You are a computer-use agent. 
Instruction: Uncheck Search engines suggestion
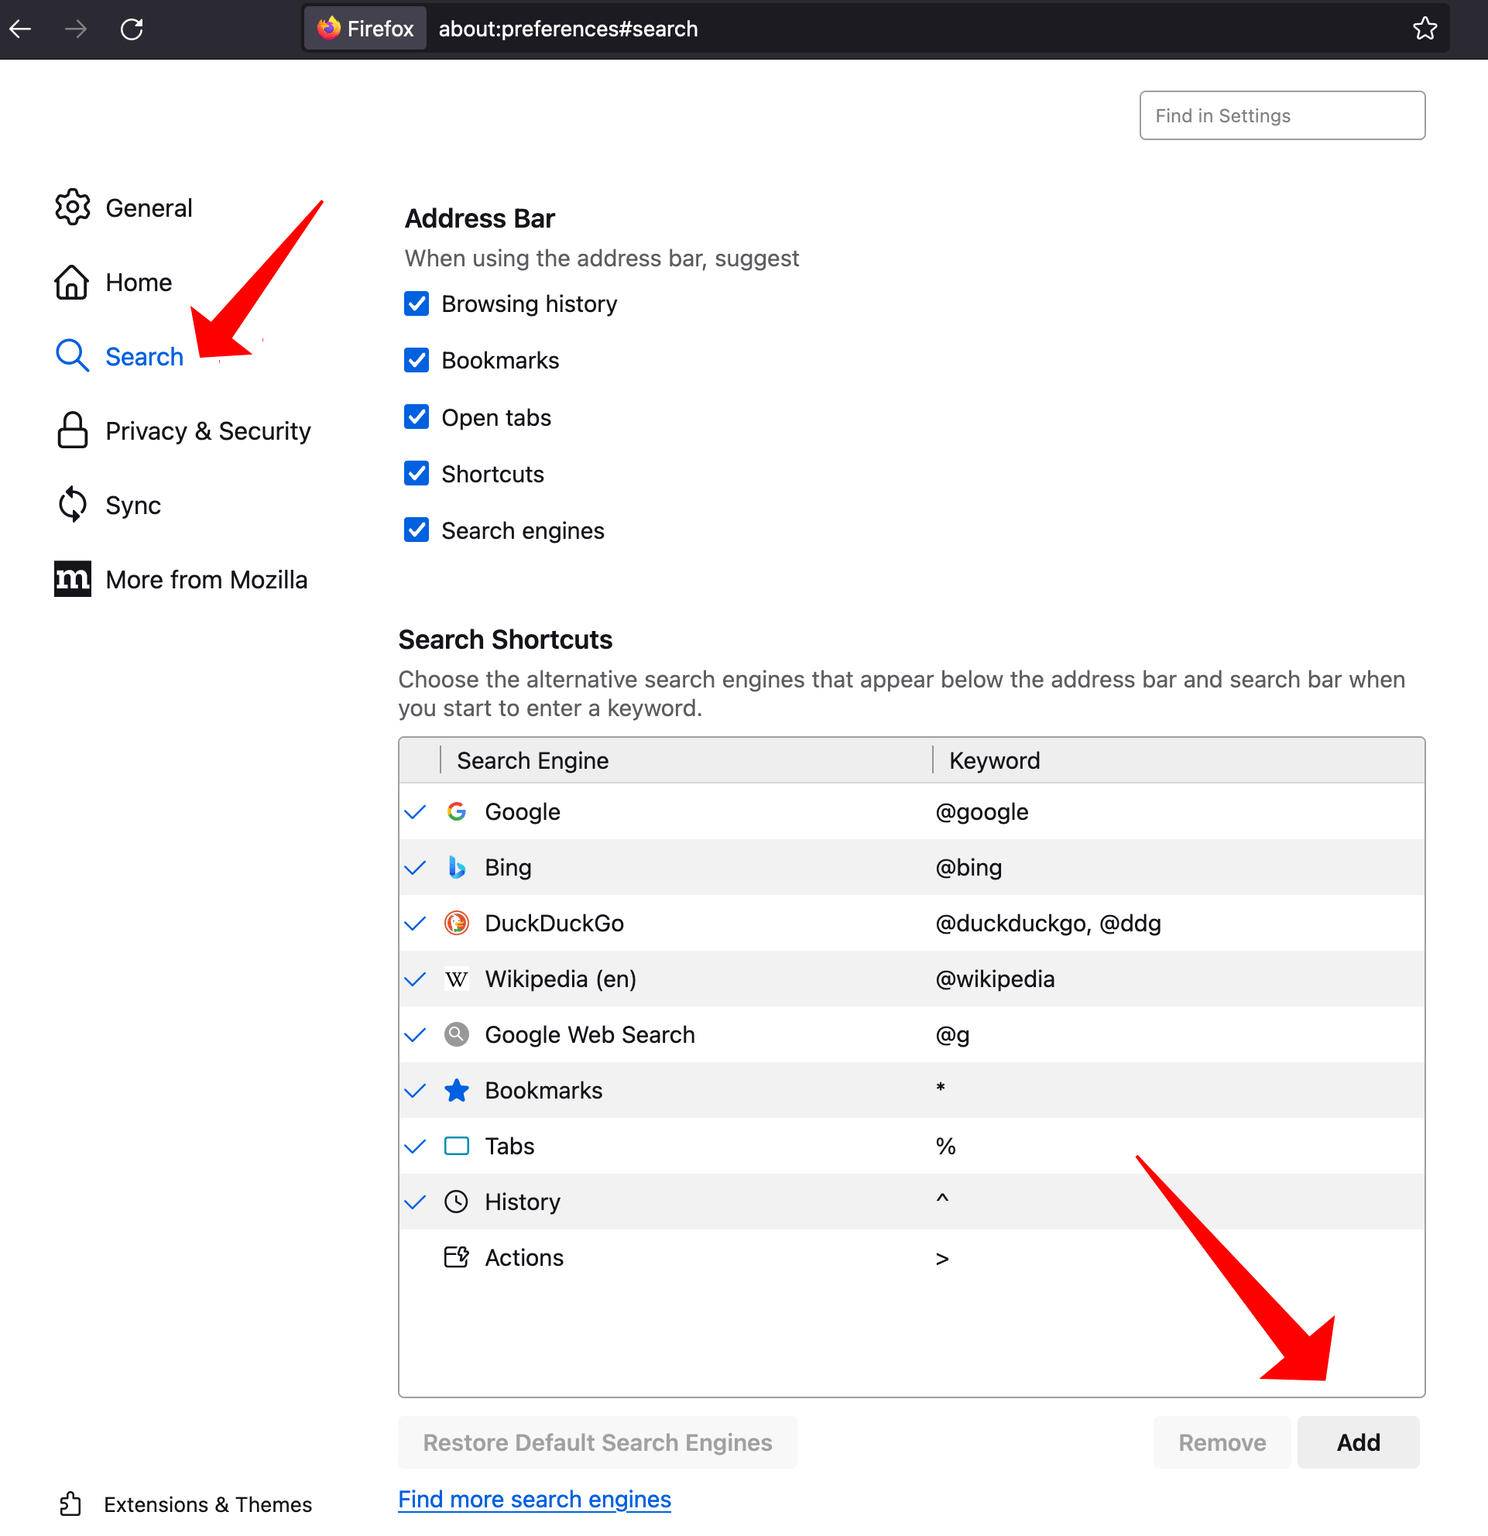417,530
